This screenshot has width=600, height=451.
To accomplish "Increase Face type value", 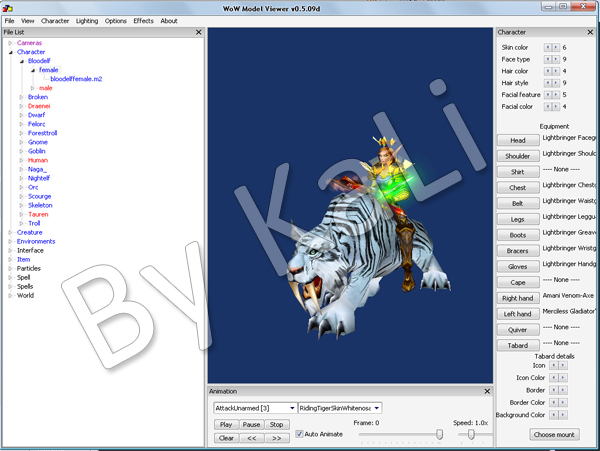I will (556, 59).
